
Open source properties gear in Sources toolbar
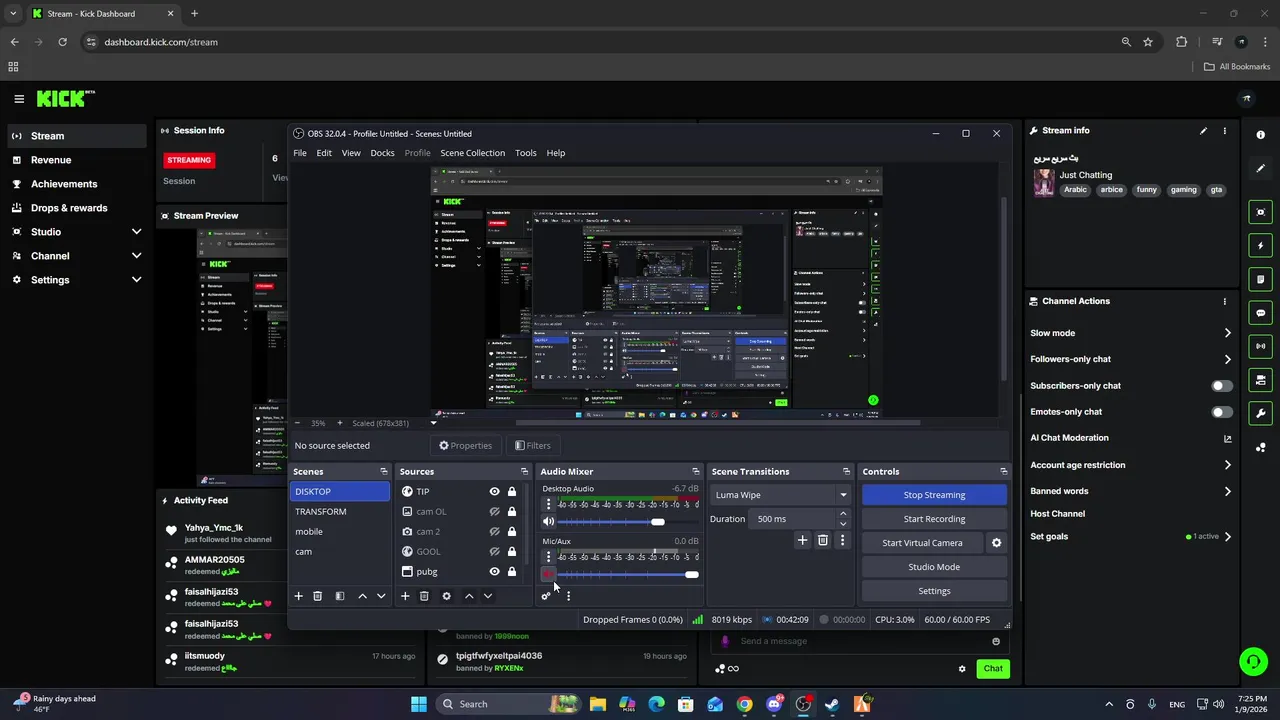point(446,596)
